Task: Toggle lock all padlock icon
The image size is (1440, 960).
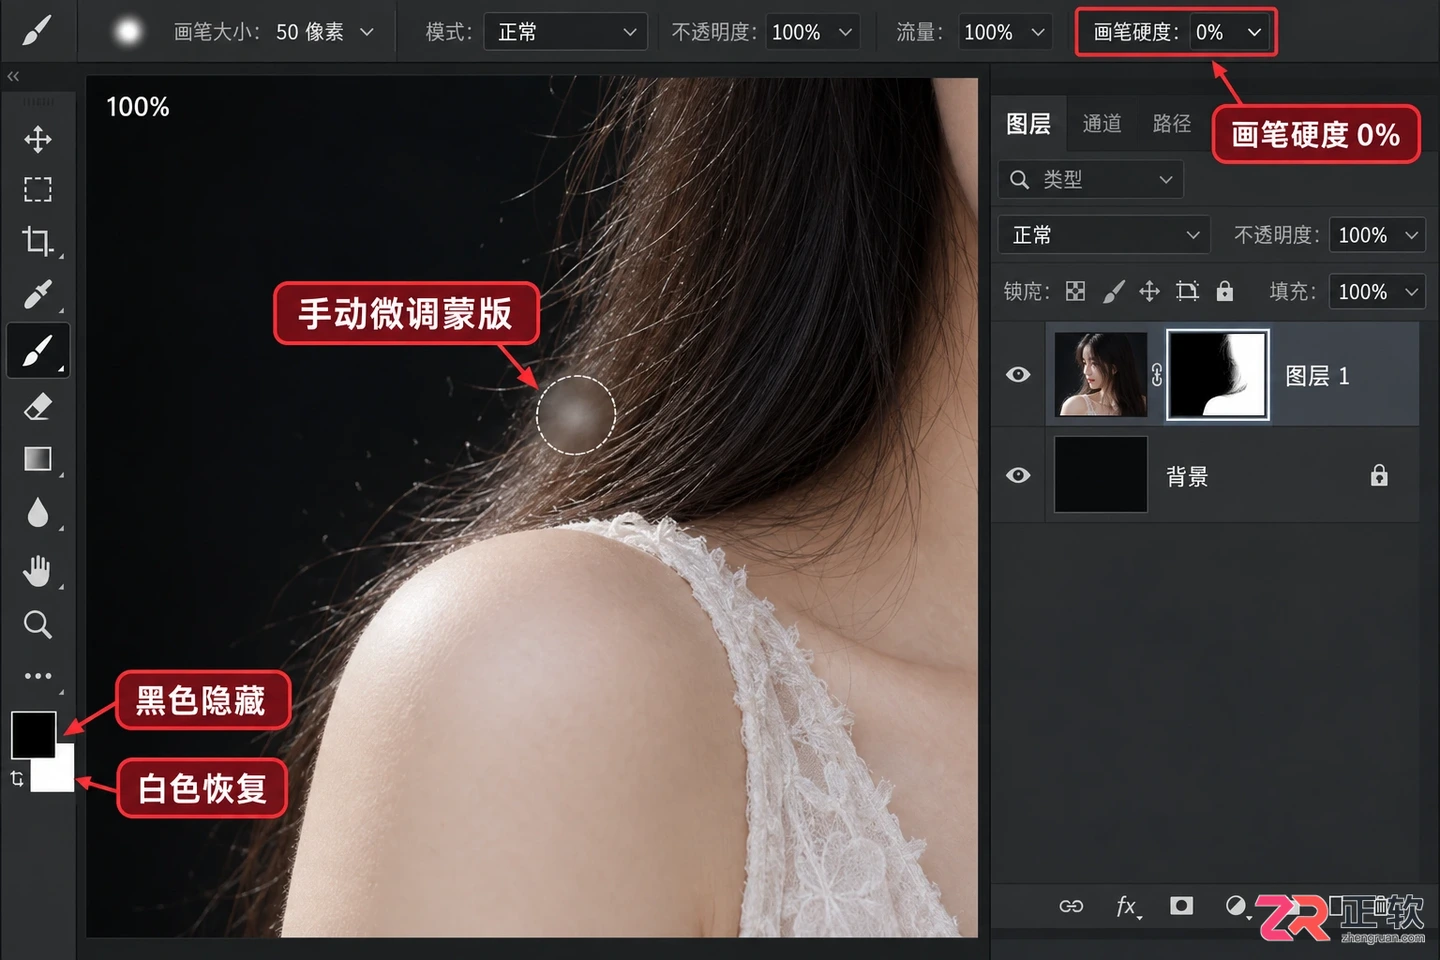Action: 1224,291
